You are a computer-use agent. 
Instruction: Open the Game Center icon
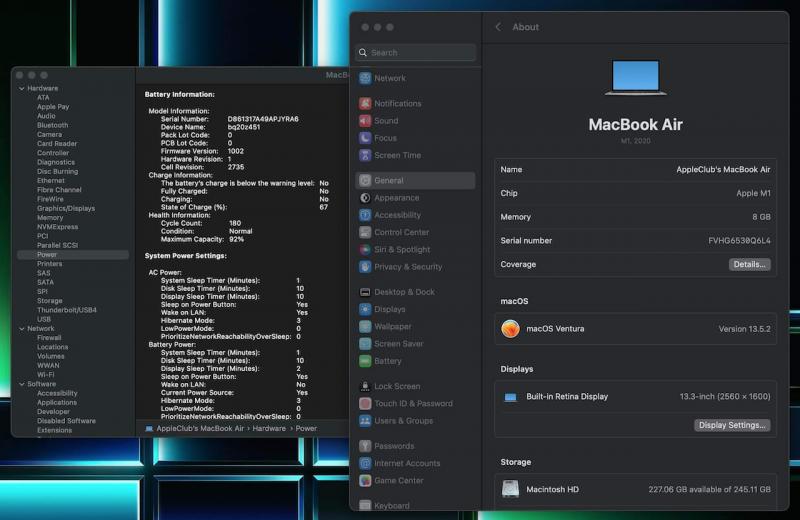(x=365, y=481)
